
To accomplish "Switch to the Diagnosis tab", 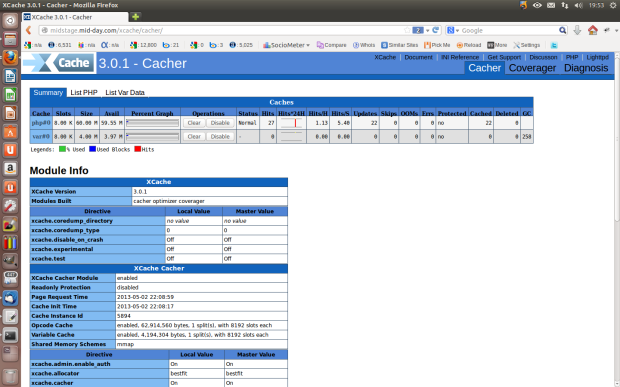I will pos(586,68).
